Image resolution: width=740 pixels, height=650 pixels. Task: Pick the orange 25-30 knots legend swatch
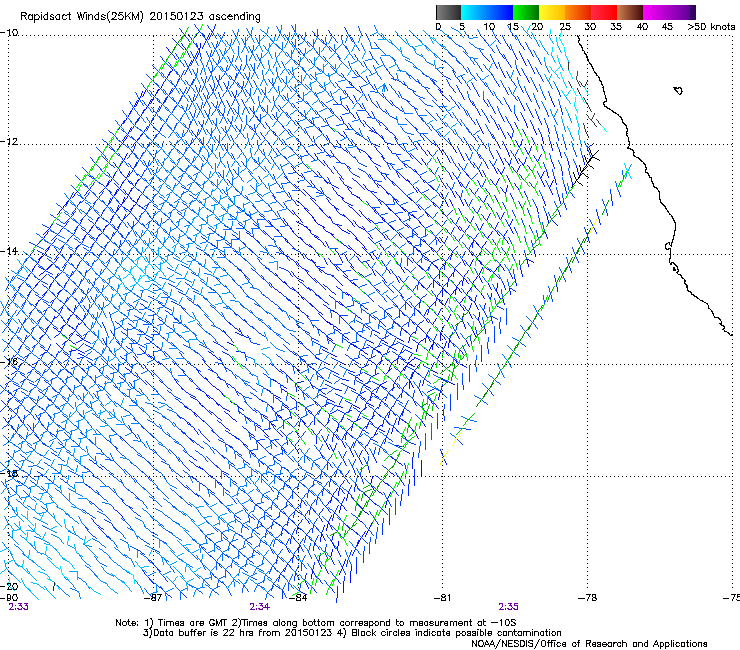[578, 12]
